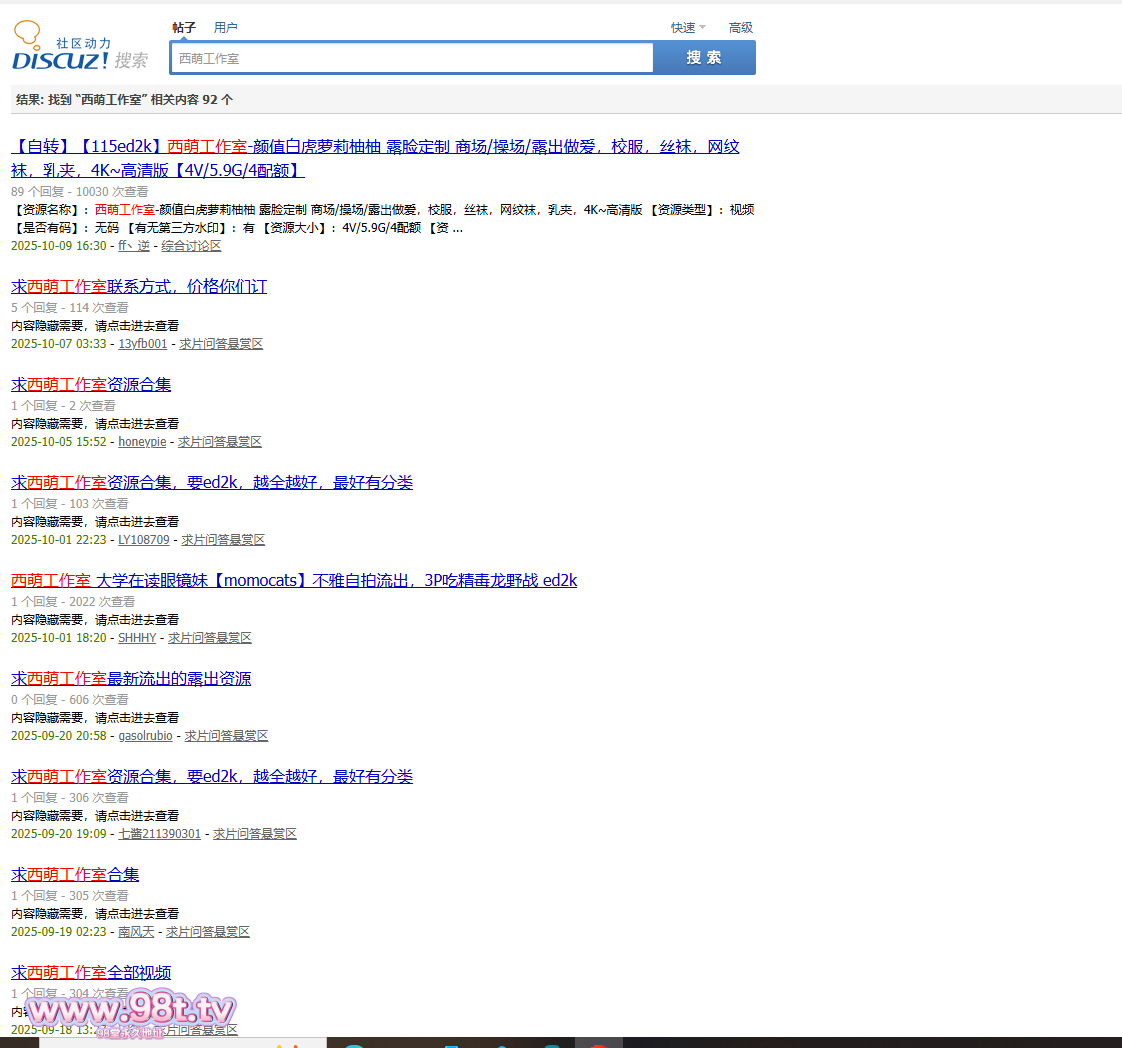This screenshot has height=1048, width=1122.
Task: Open user LY108709's profile
Action: pos(144,540)
